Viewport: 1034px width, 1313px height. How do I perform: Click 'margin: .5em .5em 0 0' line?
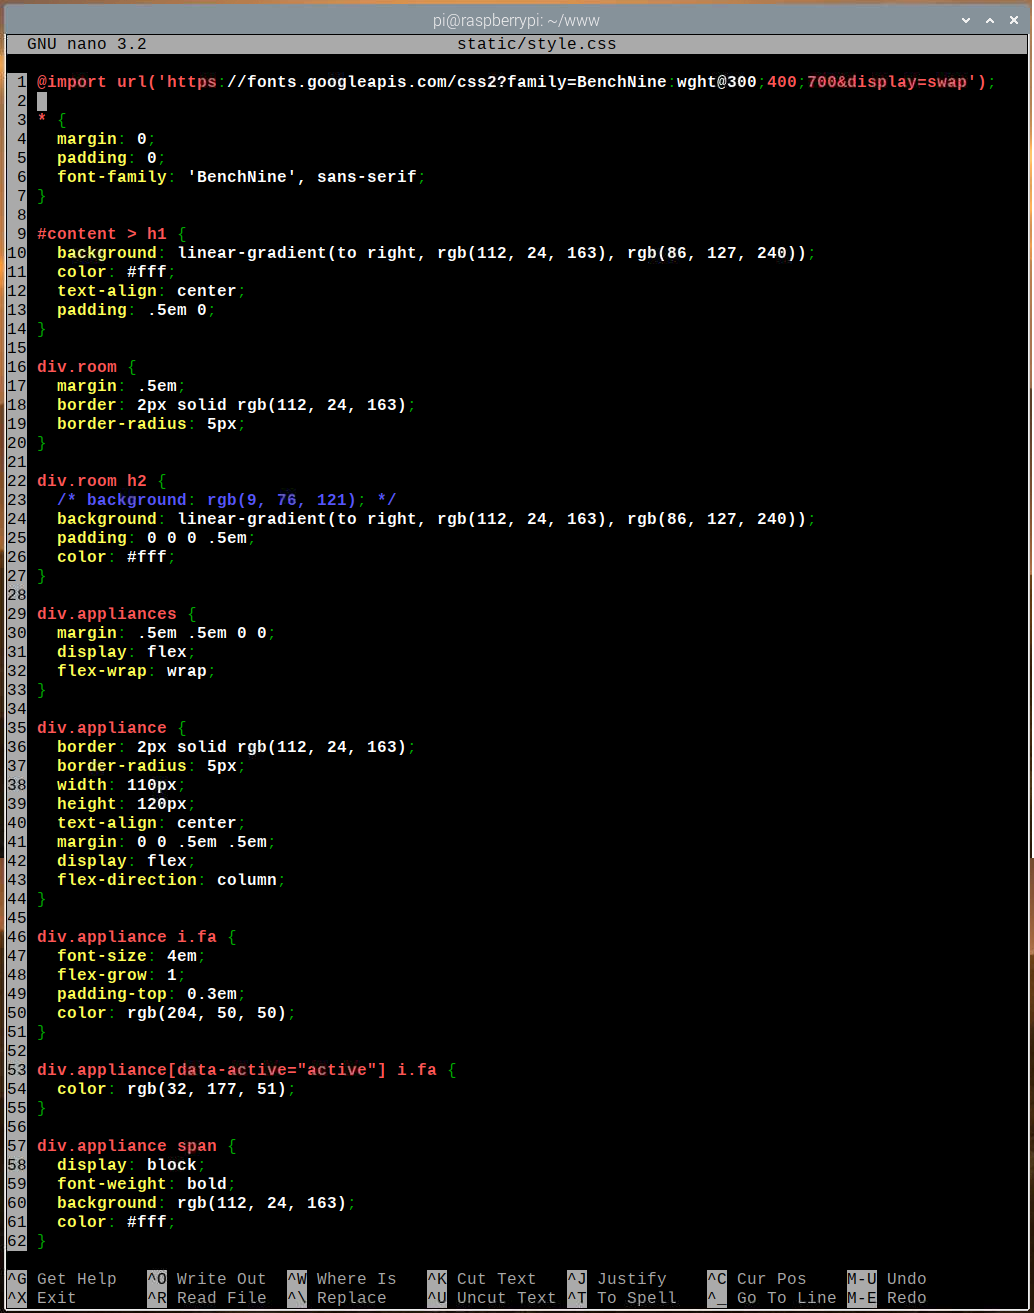[167, 633]
